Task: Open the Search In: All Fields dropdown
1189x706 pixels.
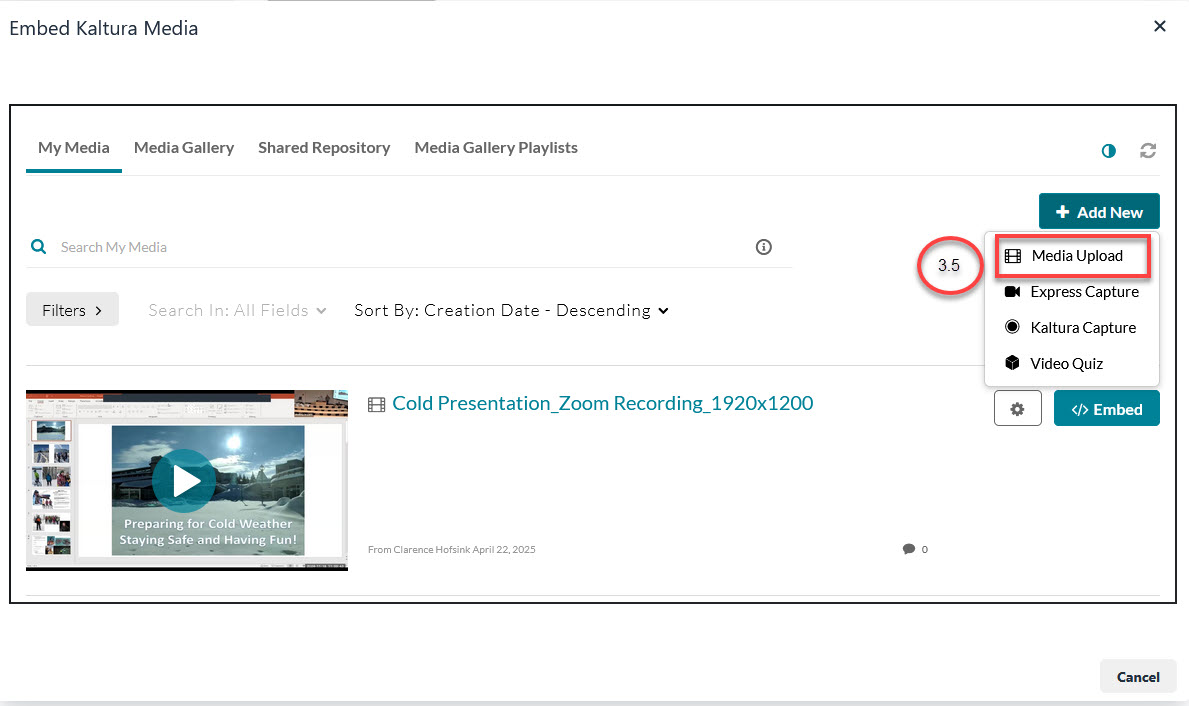Action: pyautogui.click(x=237, y=311)
